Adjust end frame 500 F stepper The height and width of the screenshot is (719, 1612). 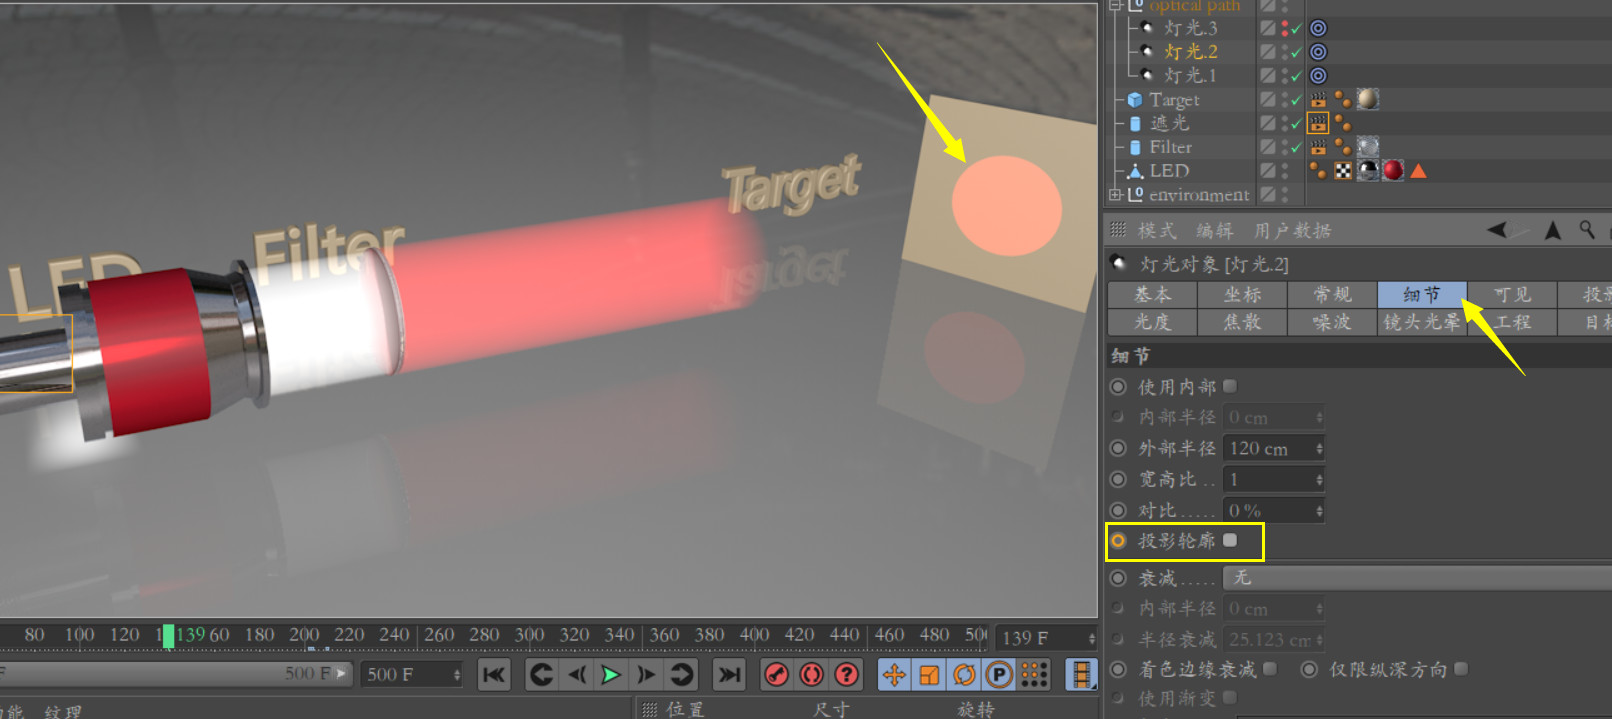pyautogui.click(x=457, y=675)
